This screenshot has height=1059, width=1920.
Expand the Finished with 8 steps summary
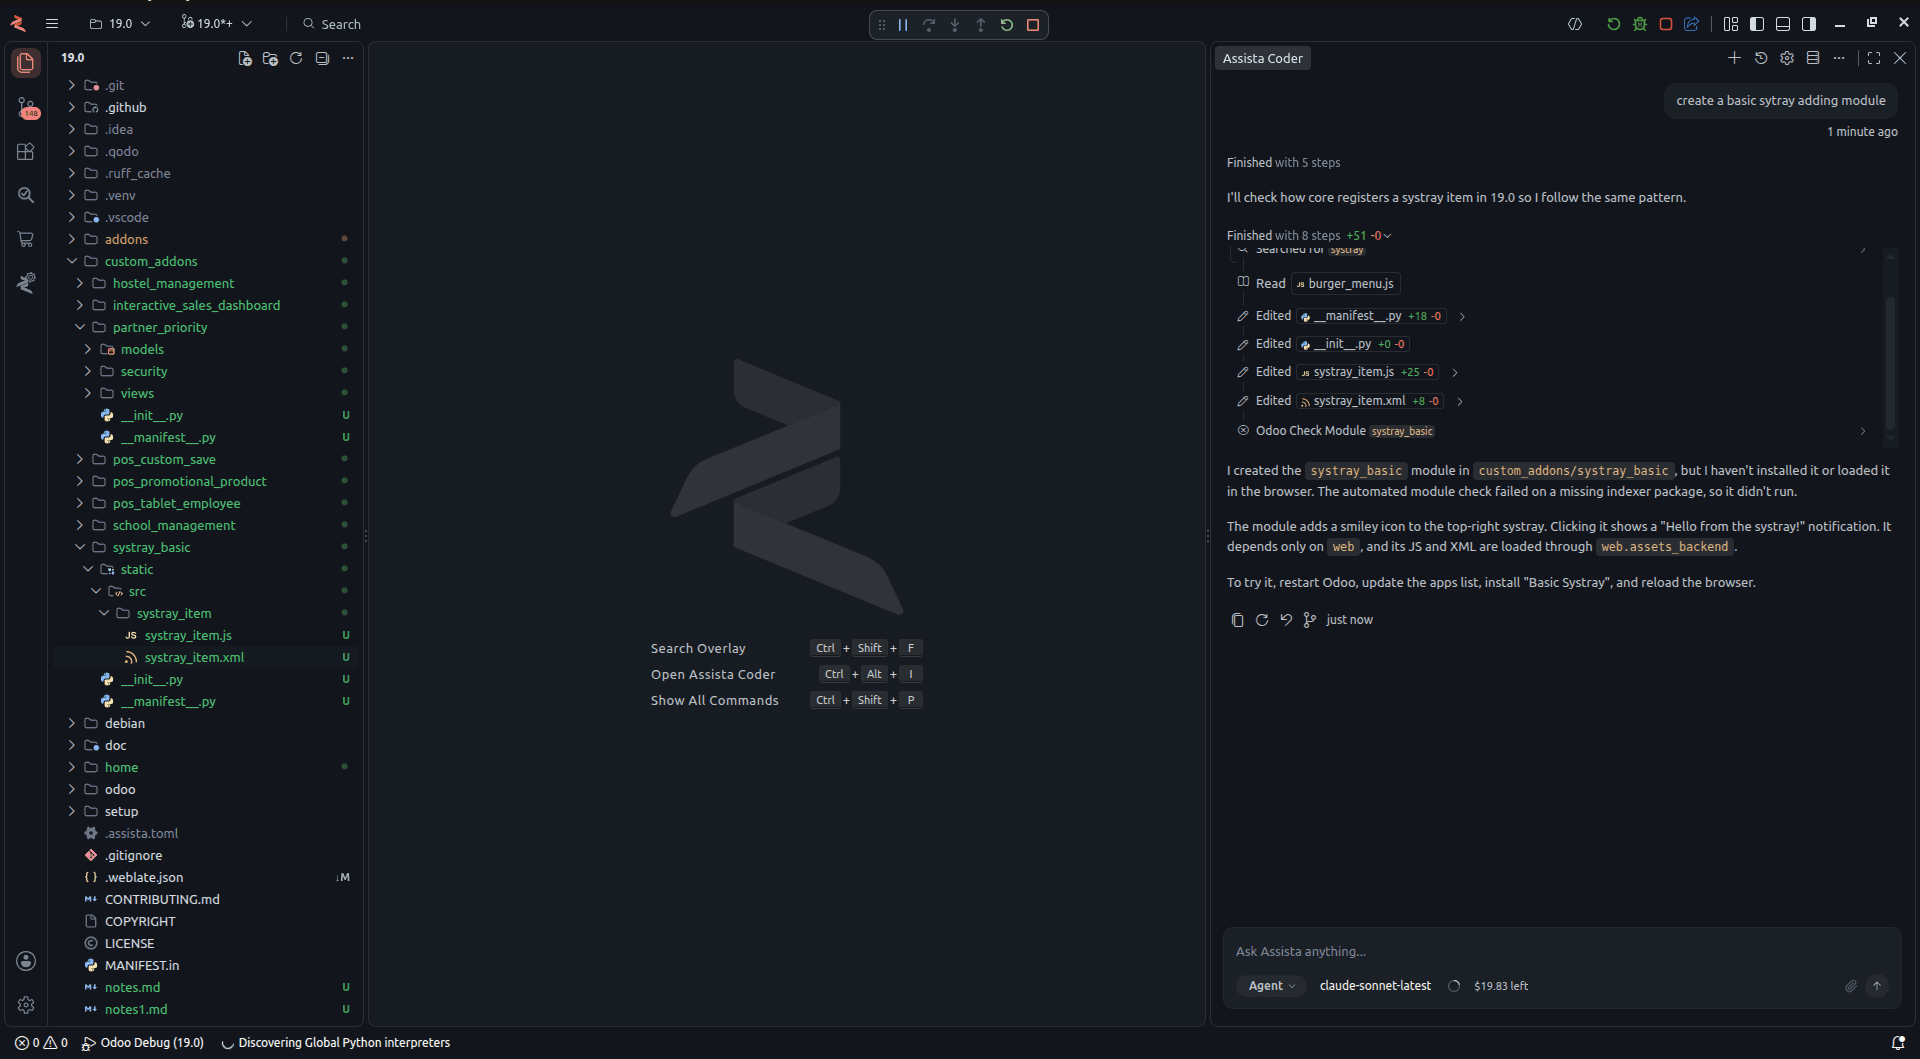tap(1310, 236)
